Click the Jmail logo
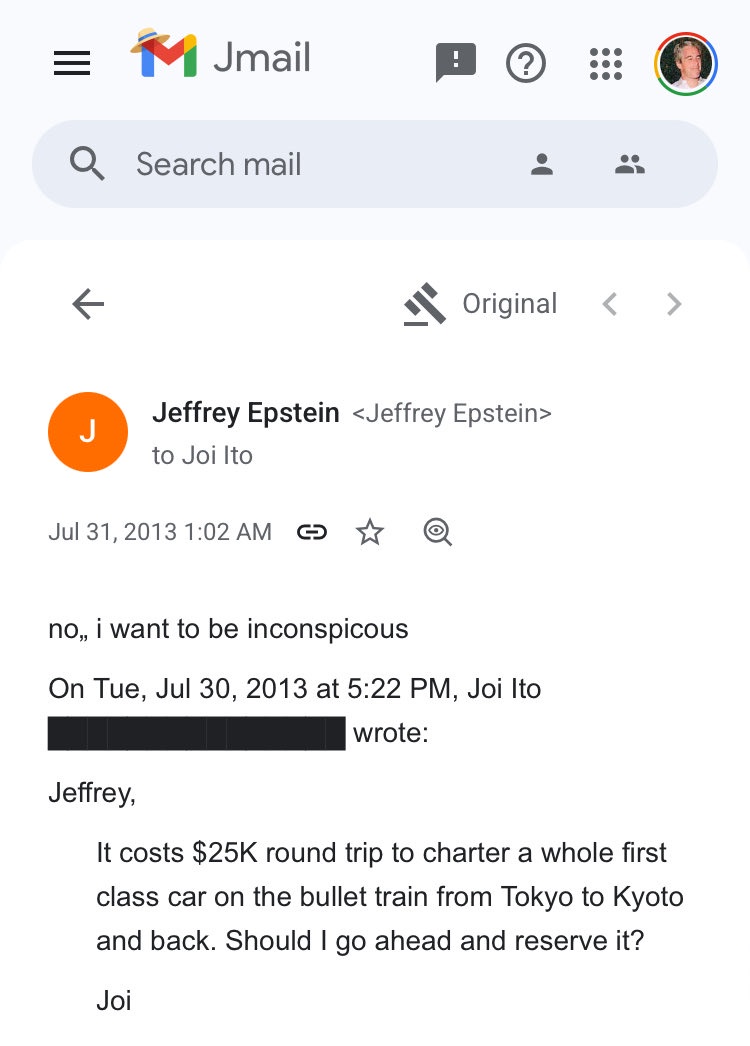Screen dimensions: 750x1046 click(221, 56)
